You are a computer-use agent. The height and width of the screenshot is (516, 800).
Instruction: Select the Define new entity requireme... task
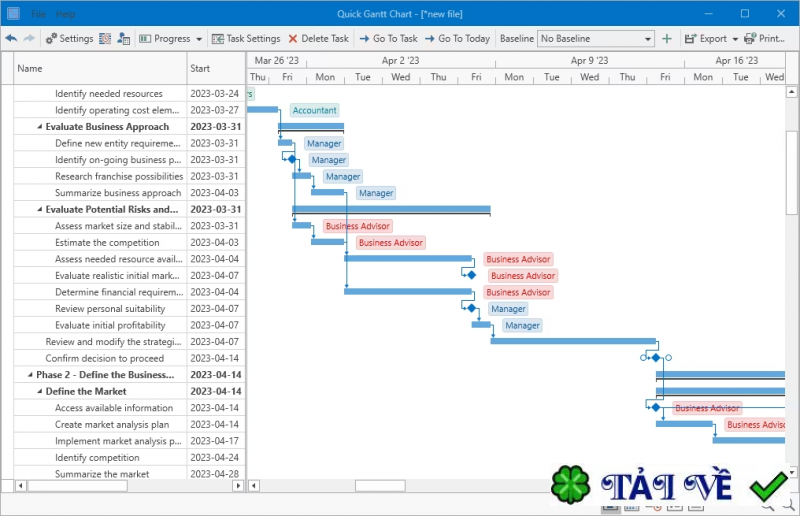[117, 143]
